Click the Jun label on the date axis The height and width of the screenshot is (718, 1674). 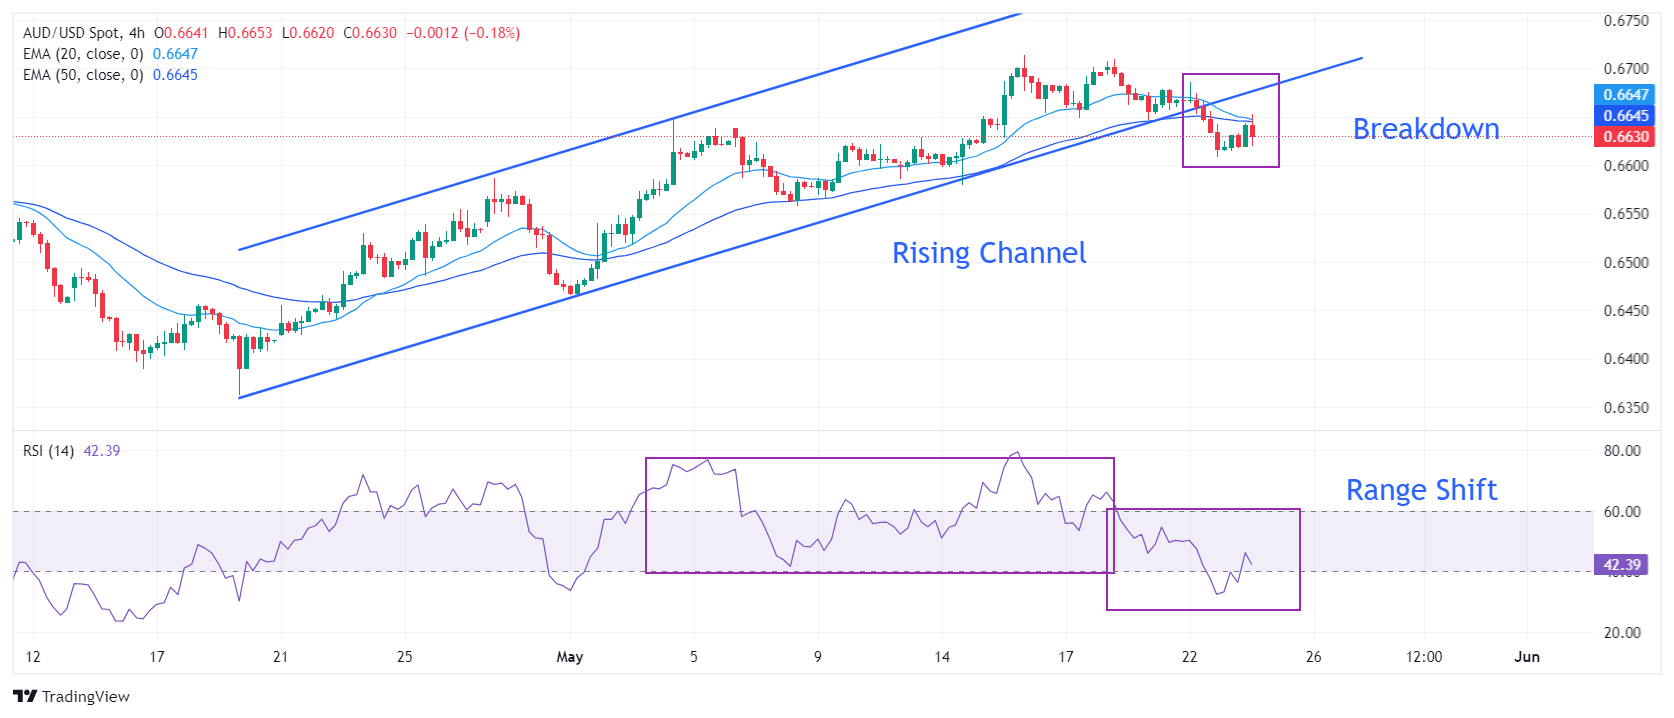point(1526,657)
